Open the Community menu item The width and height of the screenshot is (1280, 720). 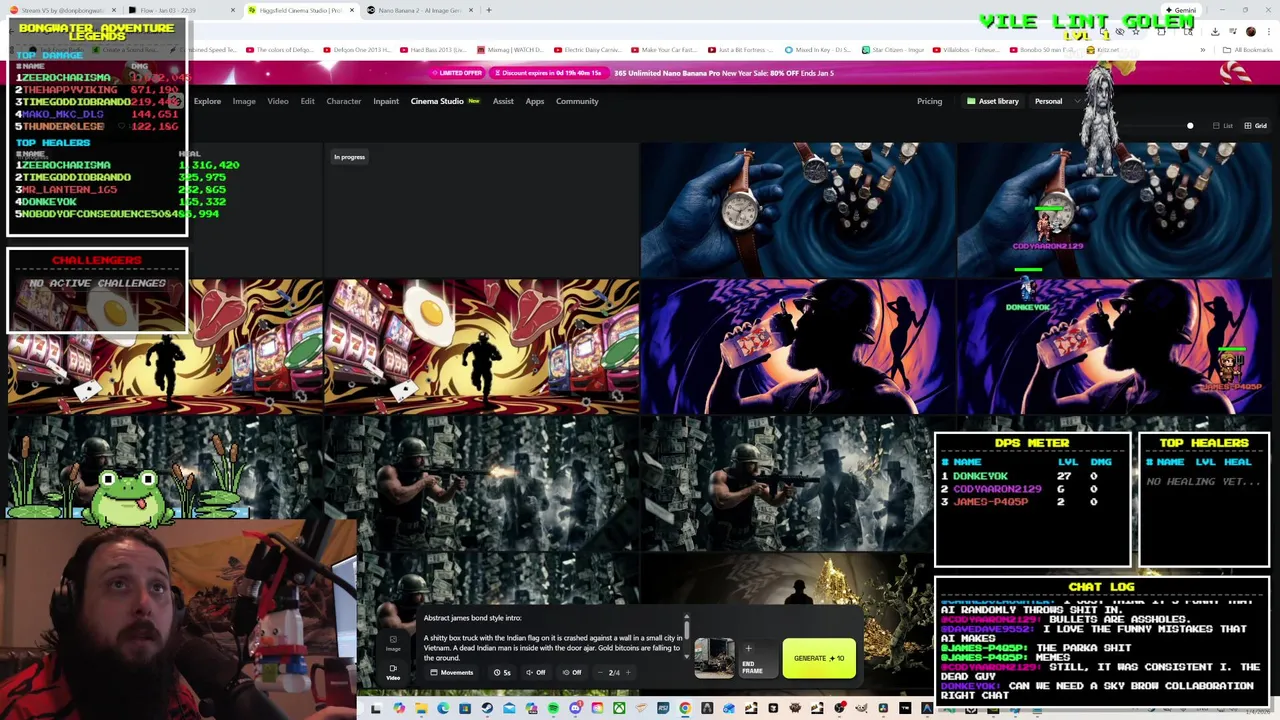coord(577,101)
